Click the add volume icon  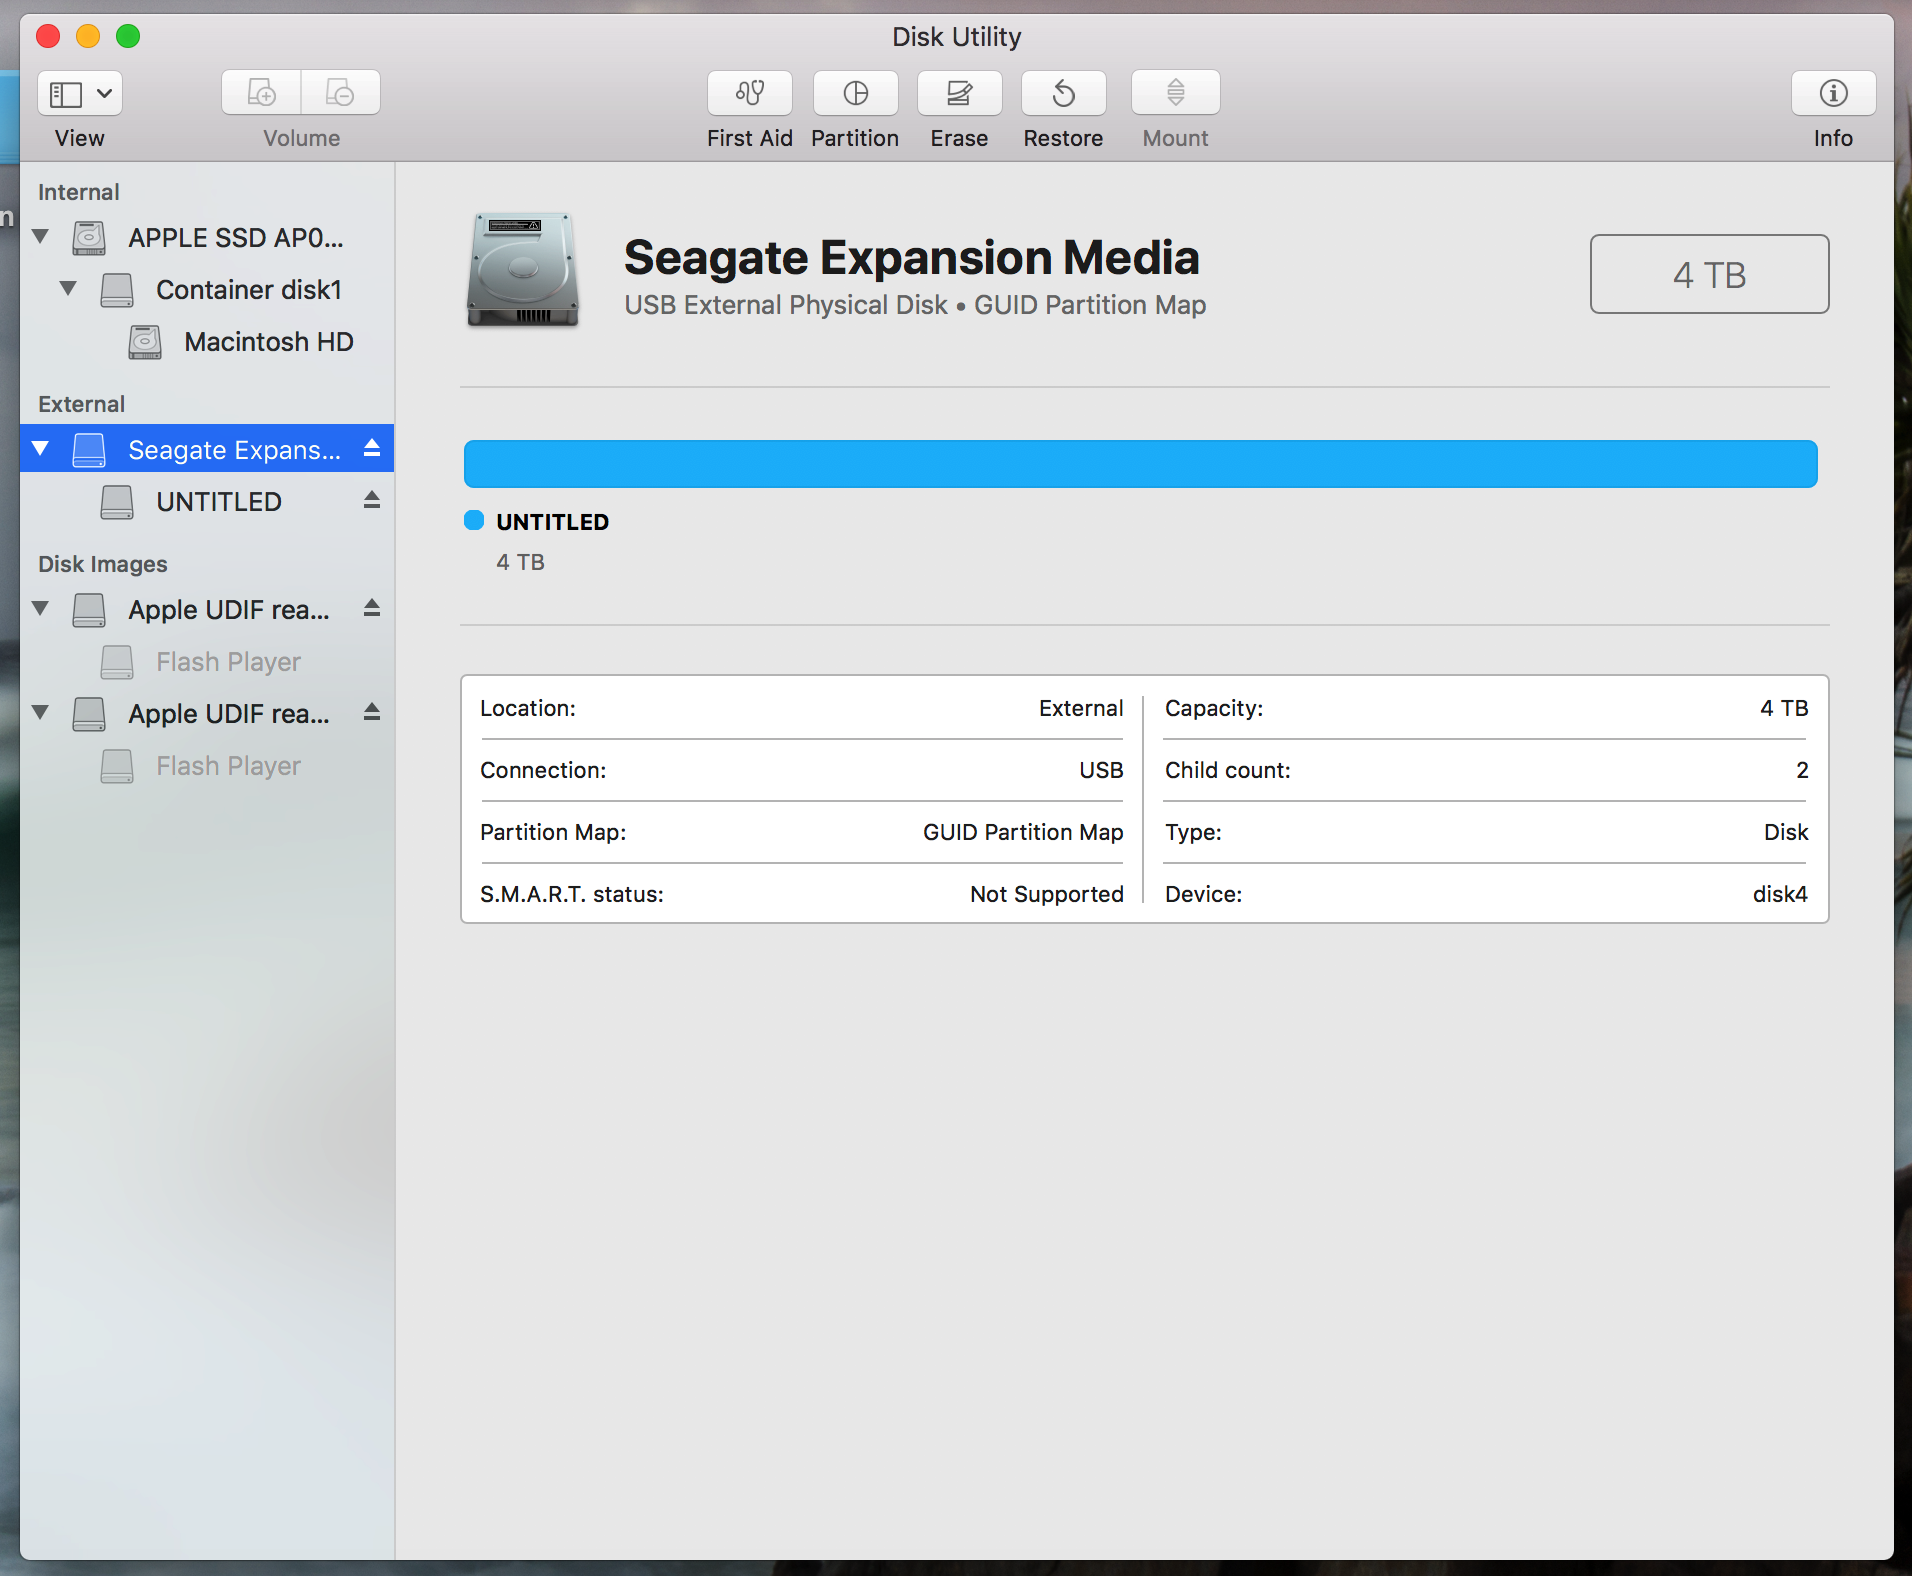coord(262,94)
